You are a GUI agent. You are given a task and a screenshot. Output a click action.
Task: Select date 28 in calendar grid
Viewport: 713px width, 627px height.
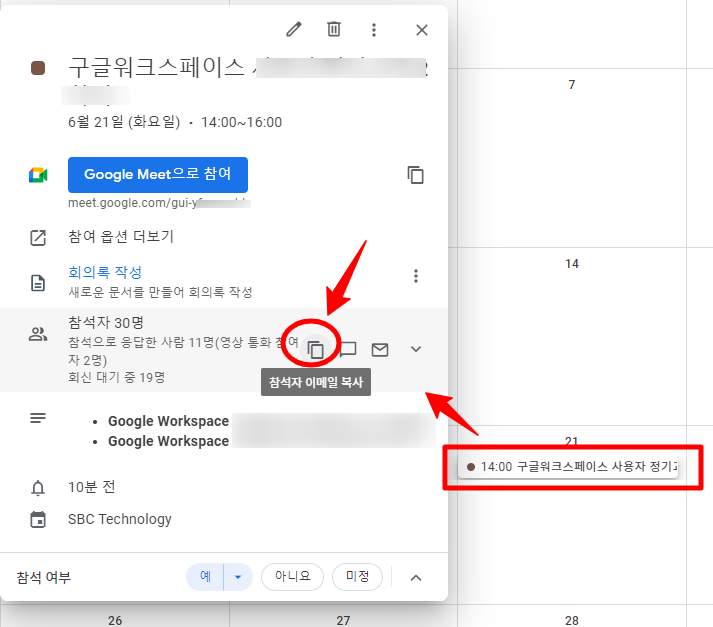[x=572, y=620]
